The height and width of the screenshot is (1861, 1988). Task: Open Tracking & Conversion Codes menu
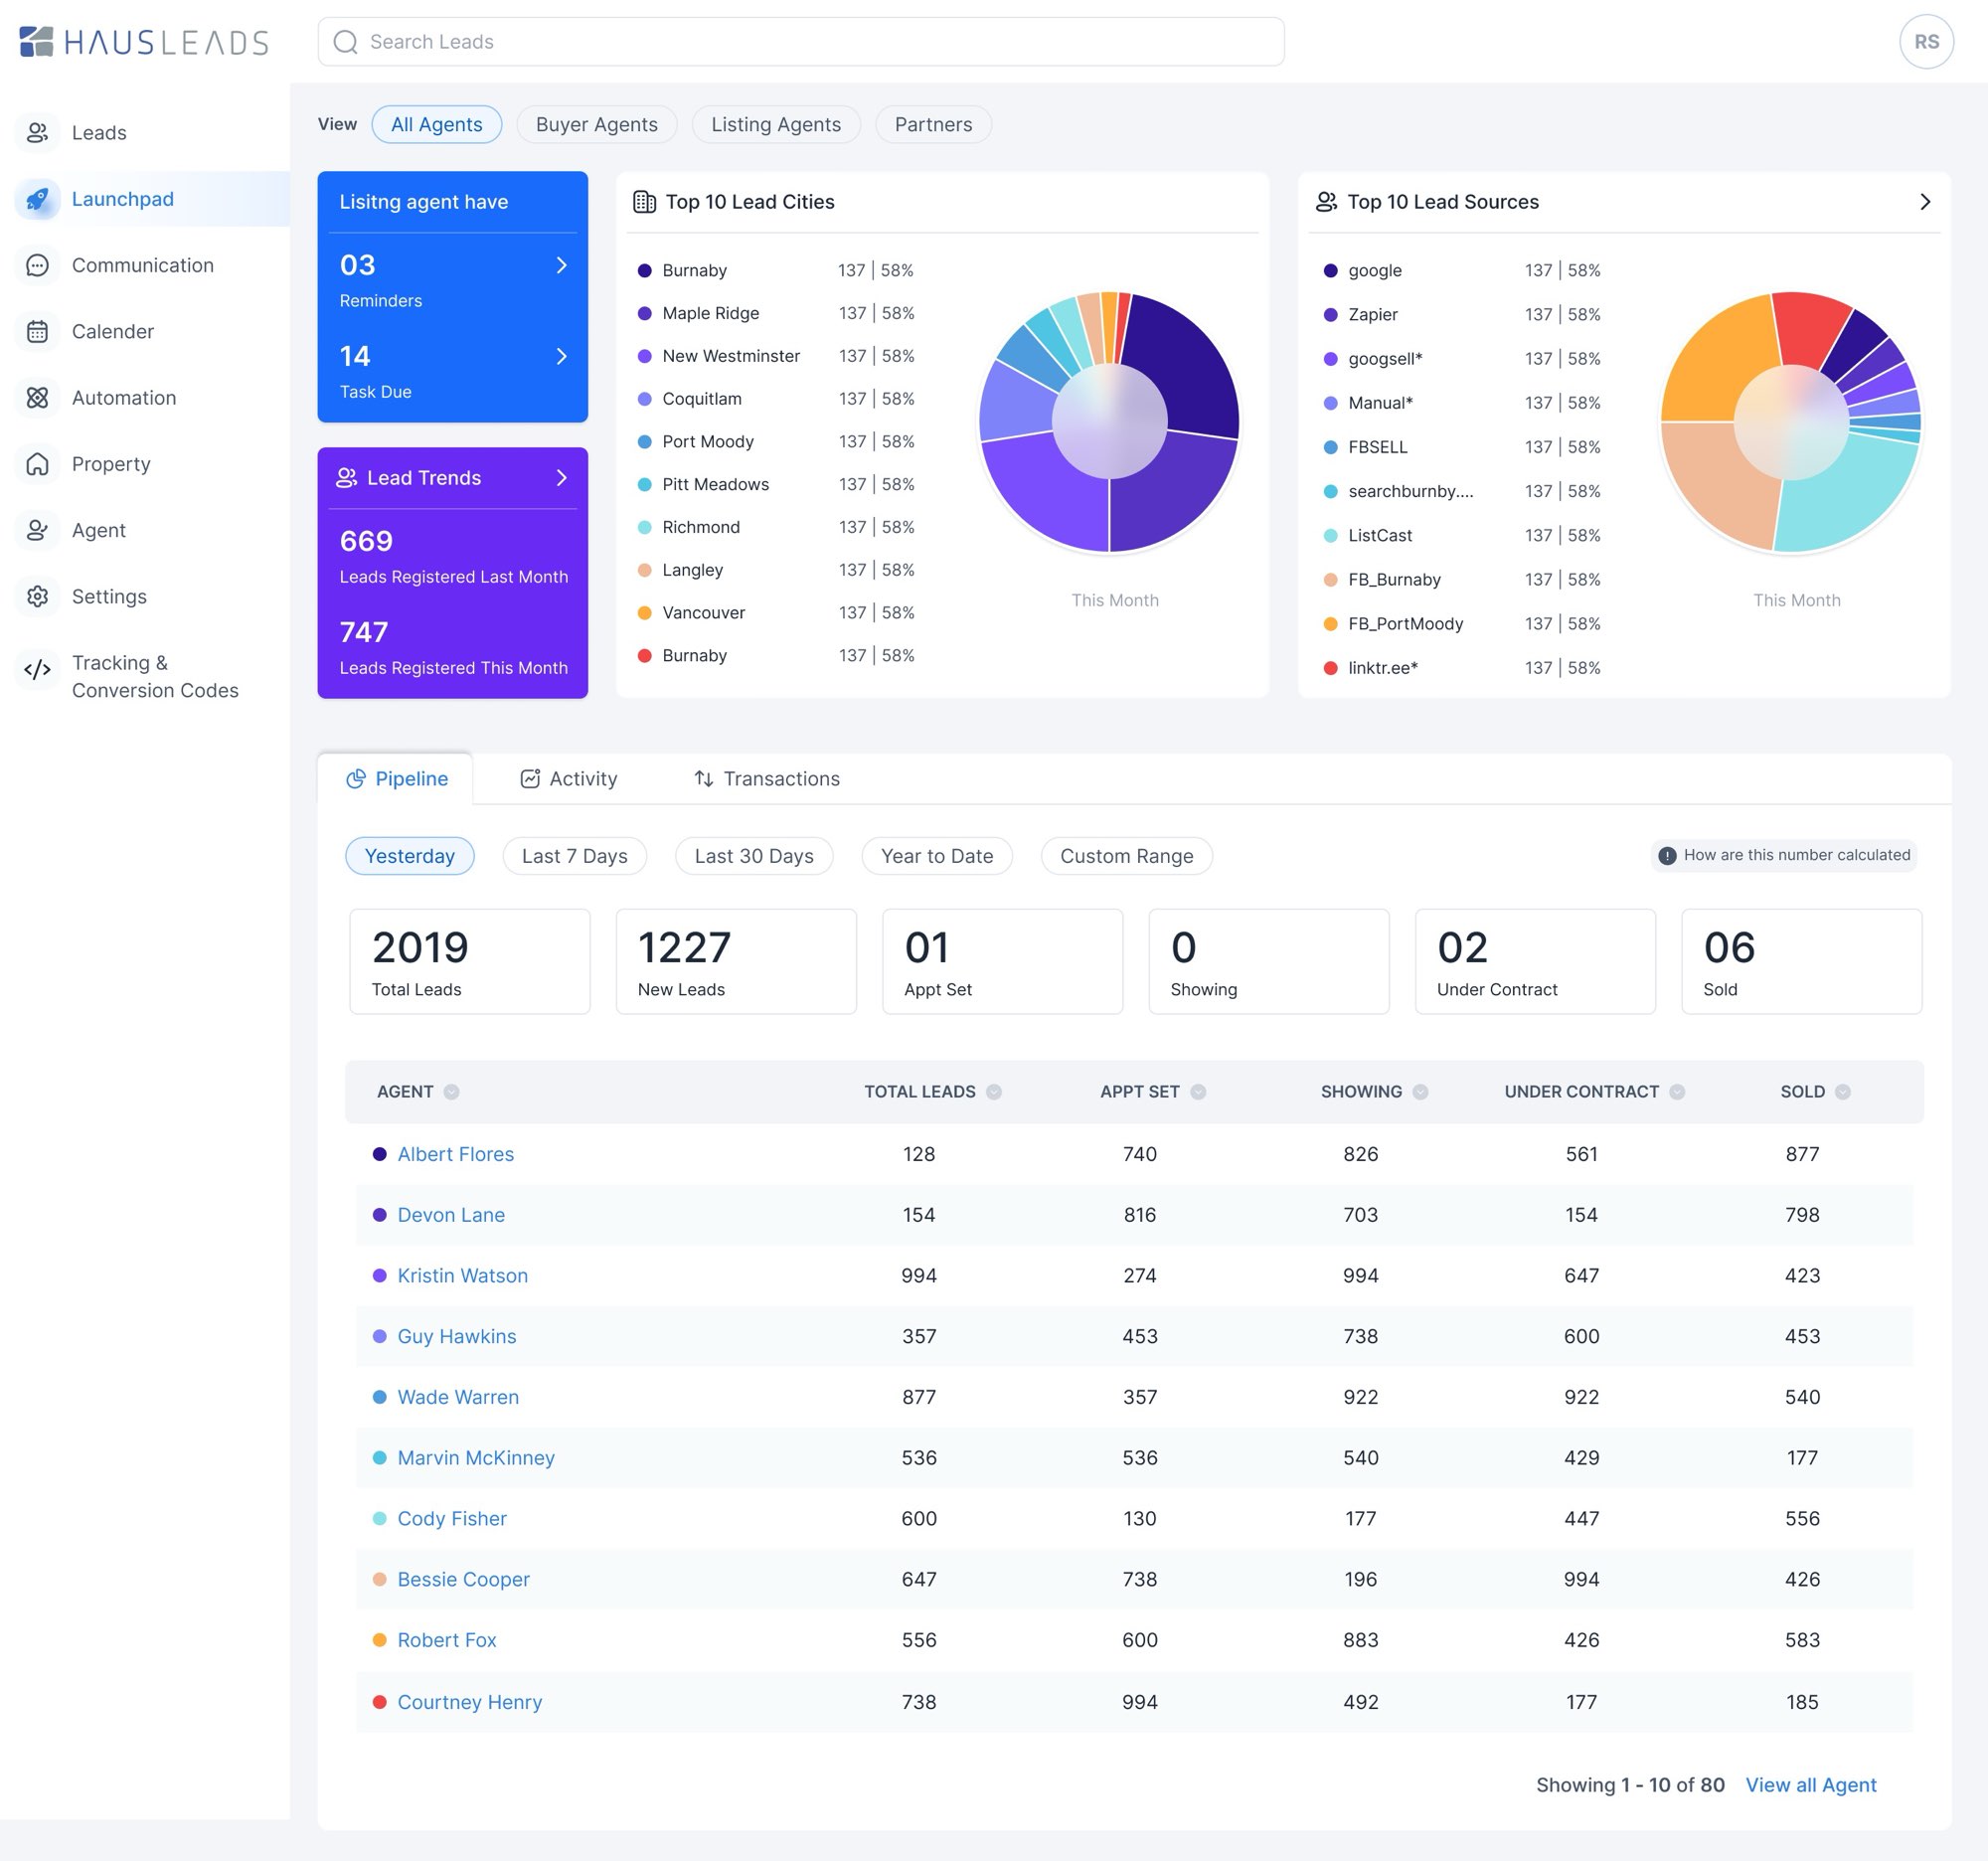(x=155, y=677)
